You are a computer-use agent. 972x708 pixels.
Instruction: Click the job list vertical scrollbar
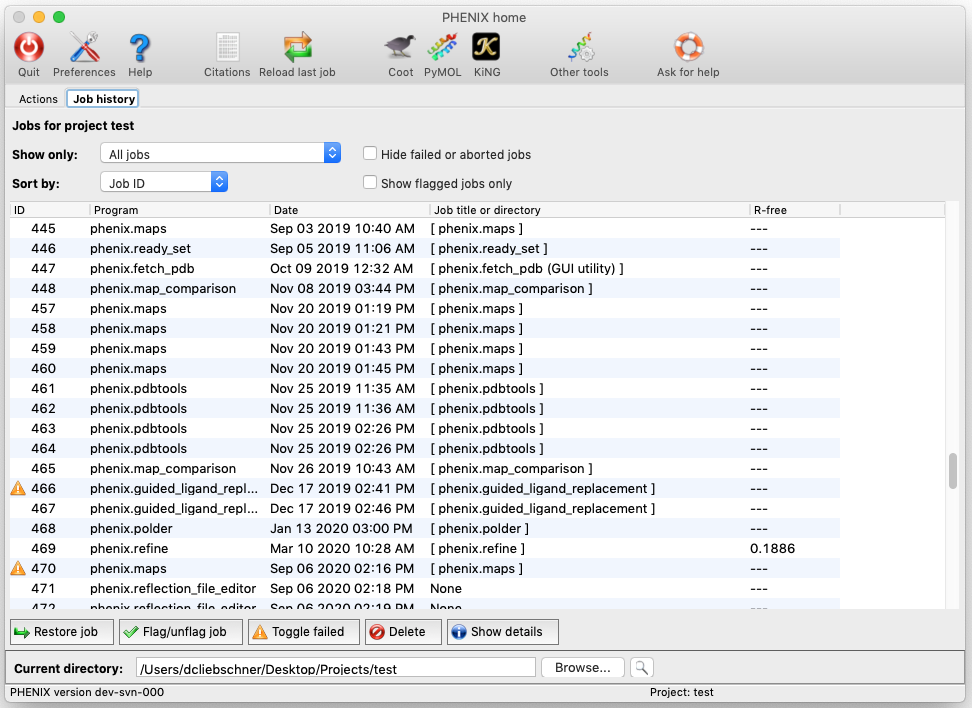pyautogui.click(x=953, y=471)
